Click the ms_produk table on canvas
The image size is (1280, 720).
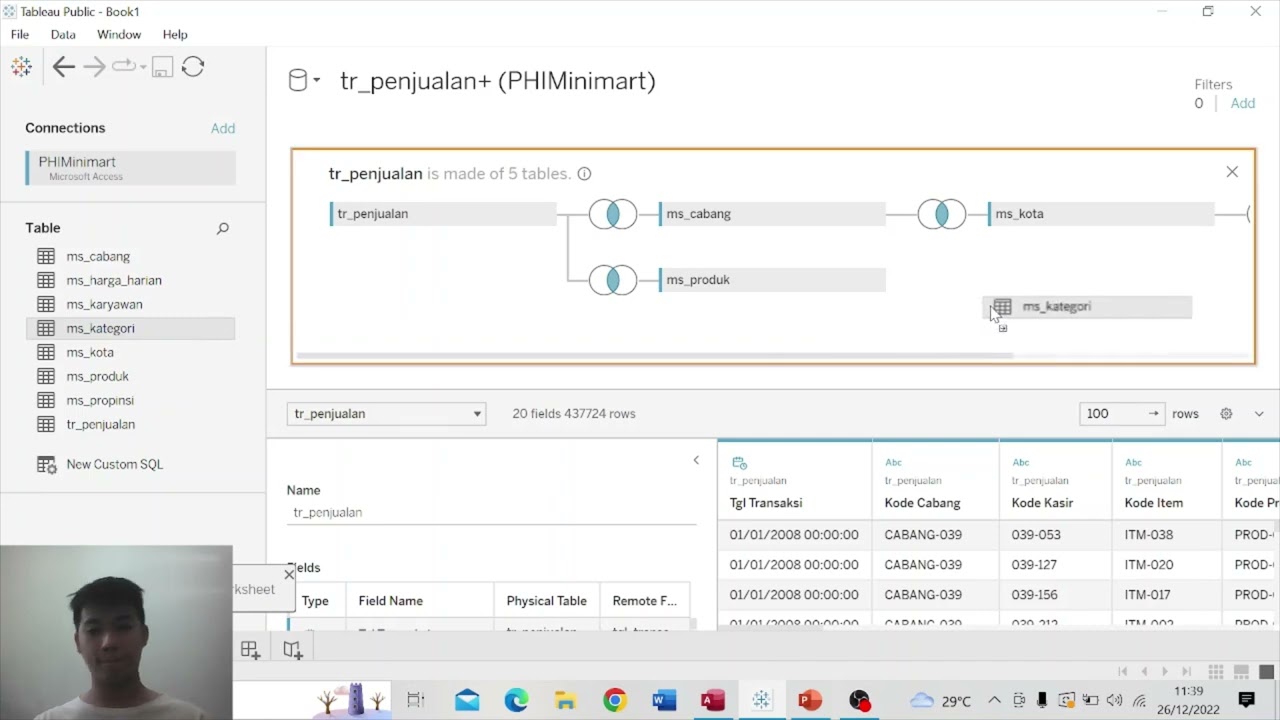[772, 280]
